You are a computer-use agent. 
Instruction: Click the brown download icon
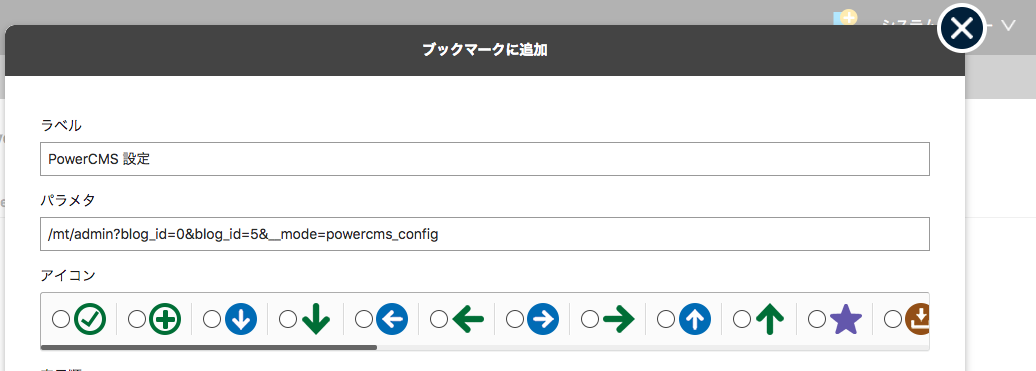click(x=917, y=320)
